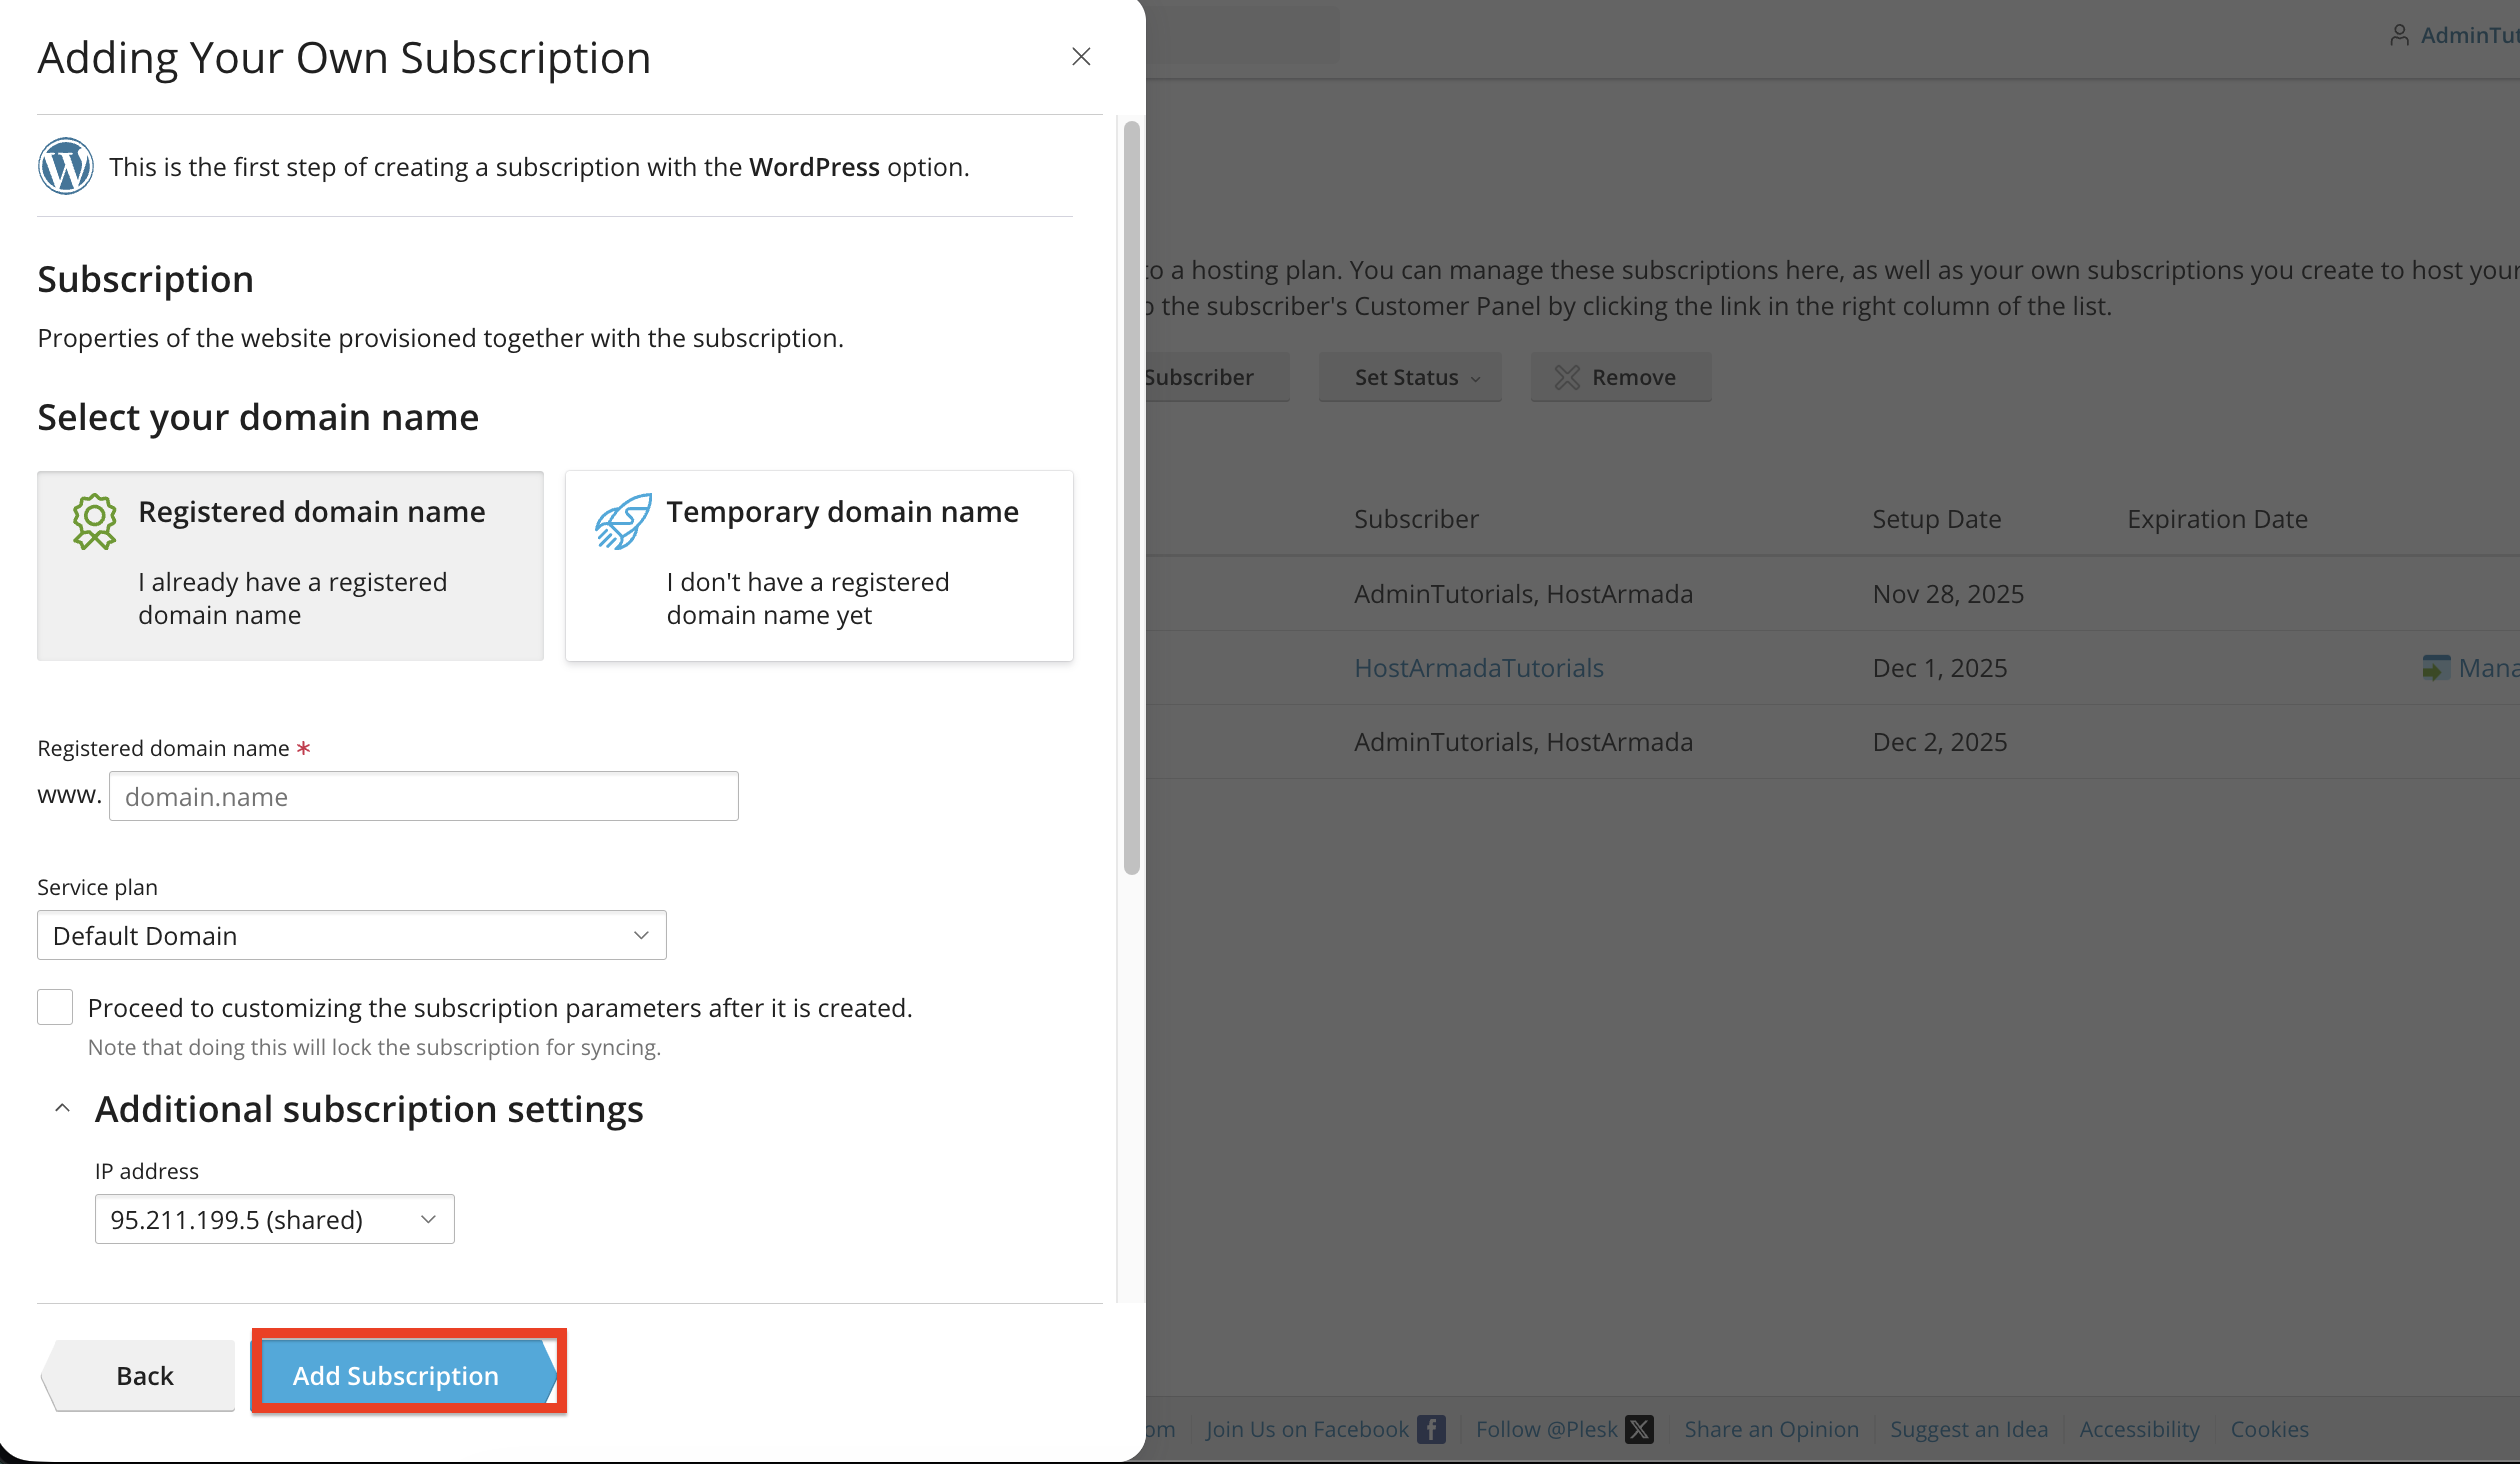
Task: Open Suggest an Idea footer link
Action: (x=1969, y=1429)
